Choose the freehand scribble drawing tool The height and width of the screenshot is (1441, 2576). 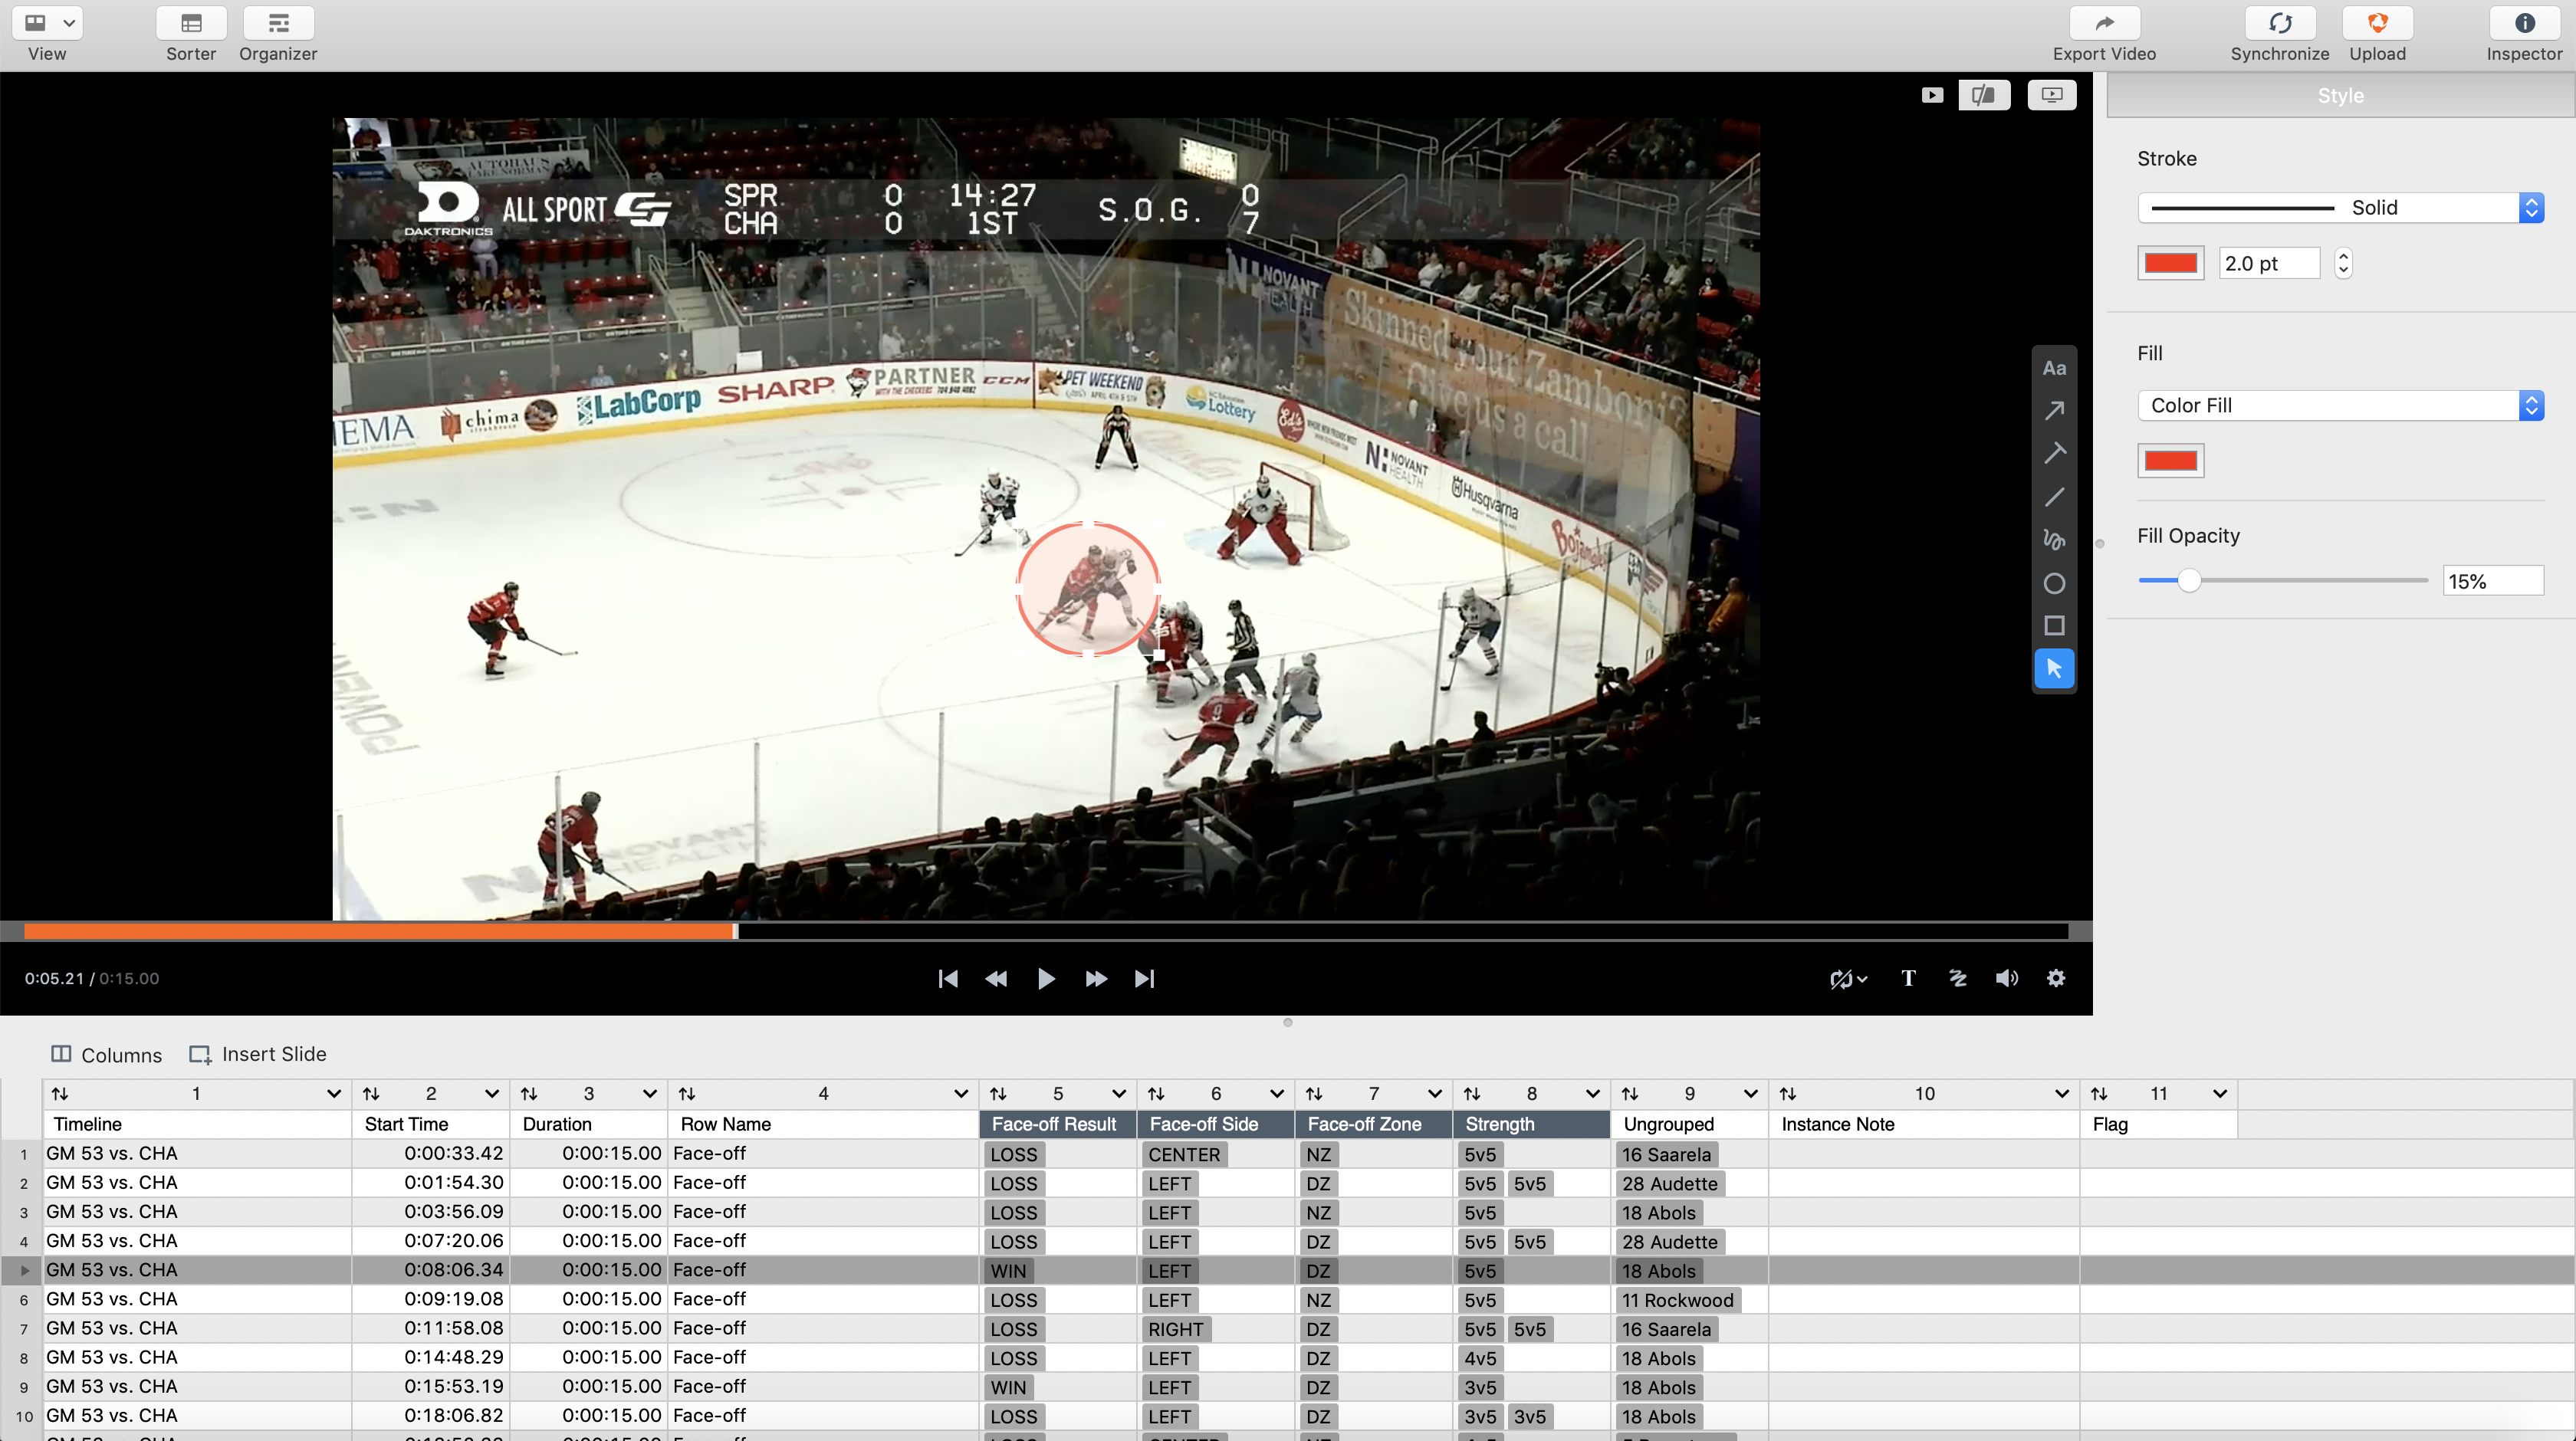coord(2054,540)
